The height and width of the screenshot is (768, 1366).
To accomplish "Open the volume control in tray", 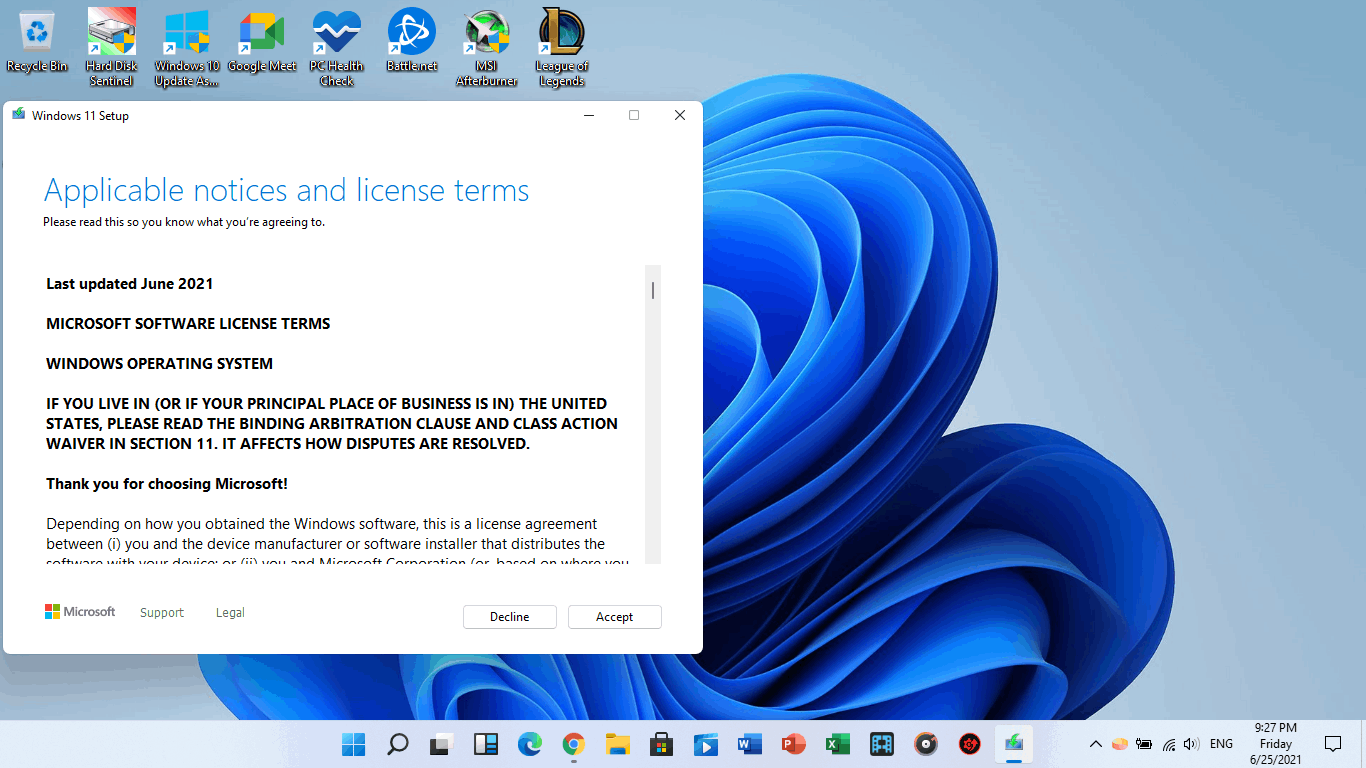I will pyautogui.click(x=1191, y=744).
